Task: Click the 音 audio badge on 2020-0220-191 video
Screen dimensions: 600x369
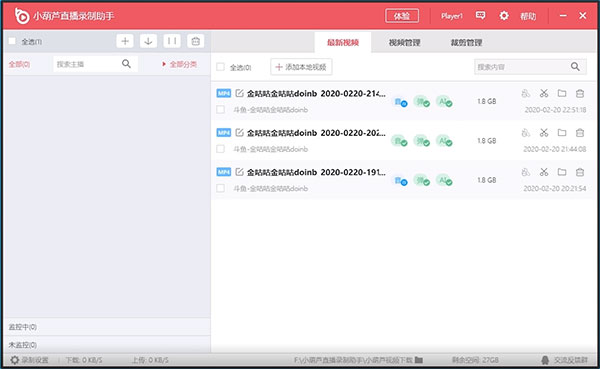Action: pos(400,180)
